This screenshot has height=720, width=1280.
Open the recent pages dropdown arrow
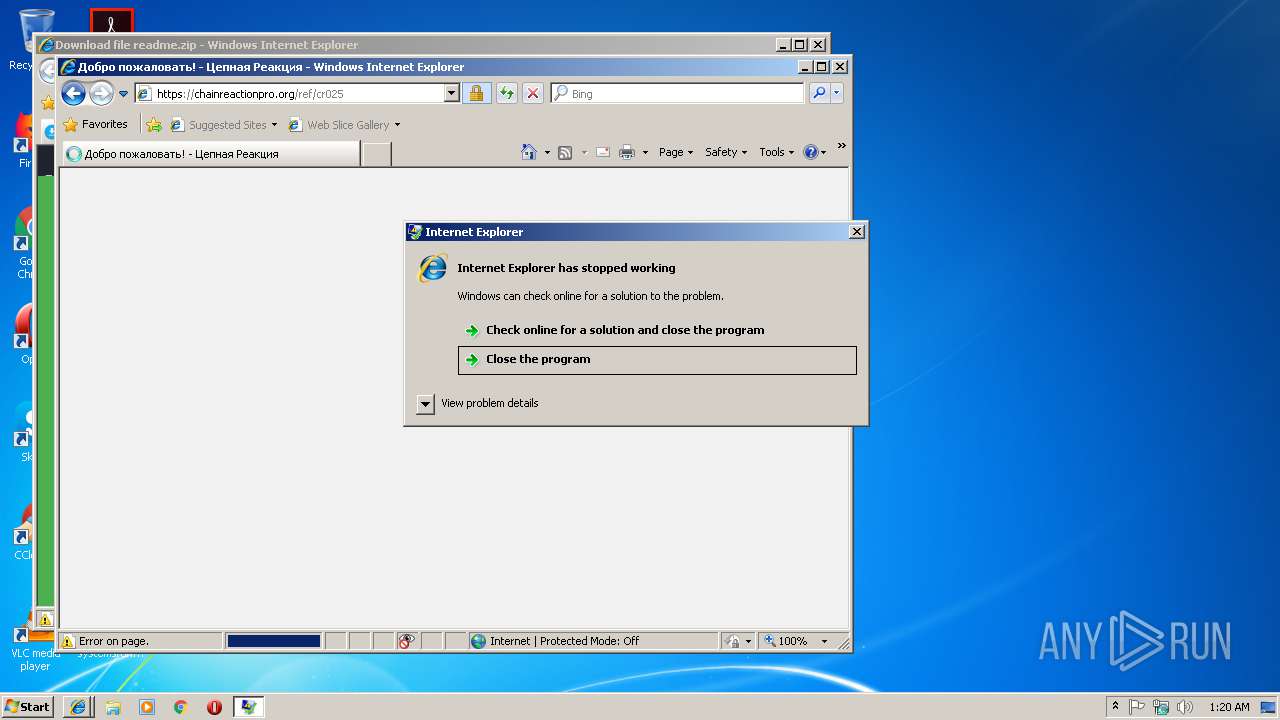(x=124, y=94)
